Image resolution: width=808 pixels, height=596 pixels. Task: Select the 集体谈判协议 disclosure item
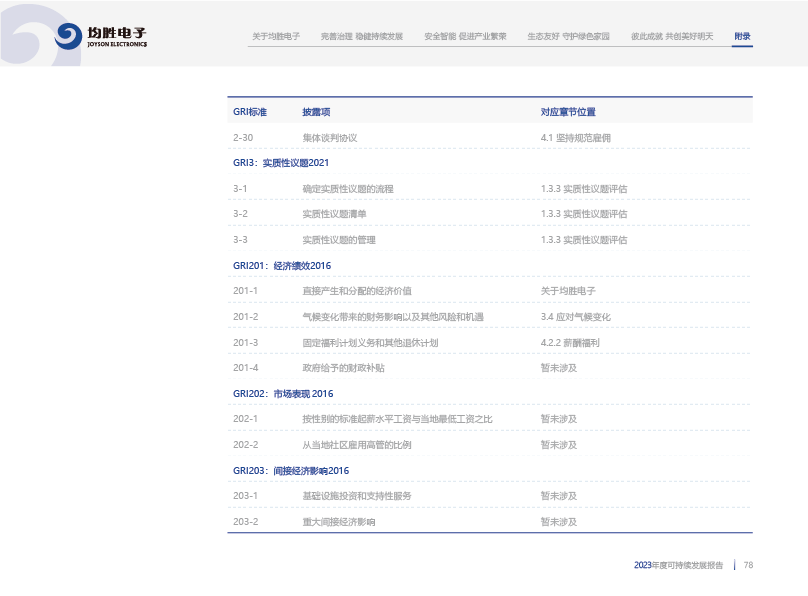329,138
